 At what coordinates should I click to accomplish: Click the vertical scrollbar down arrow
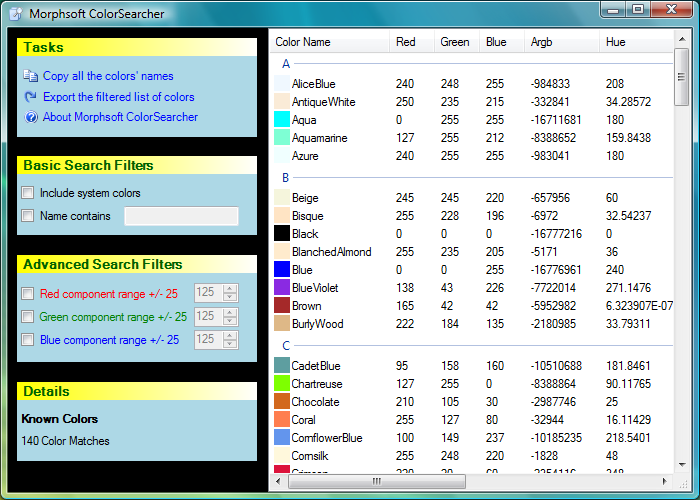tap(682, 465)
